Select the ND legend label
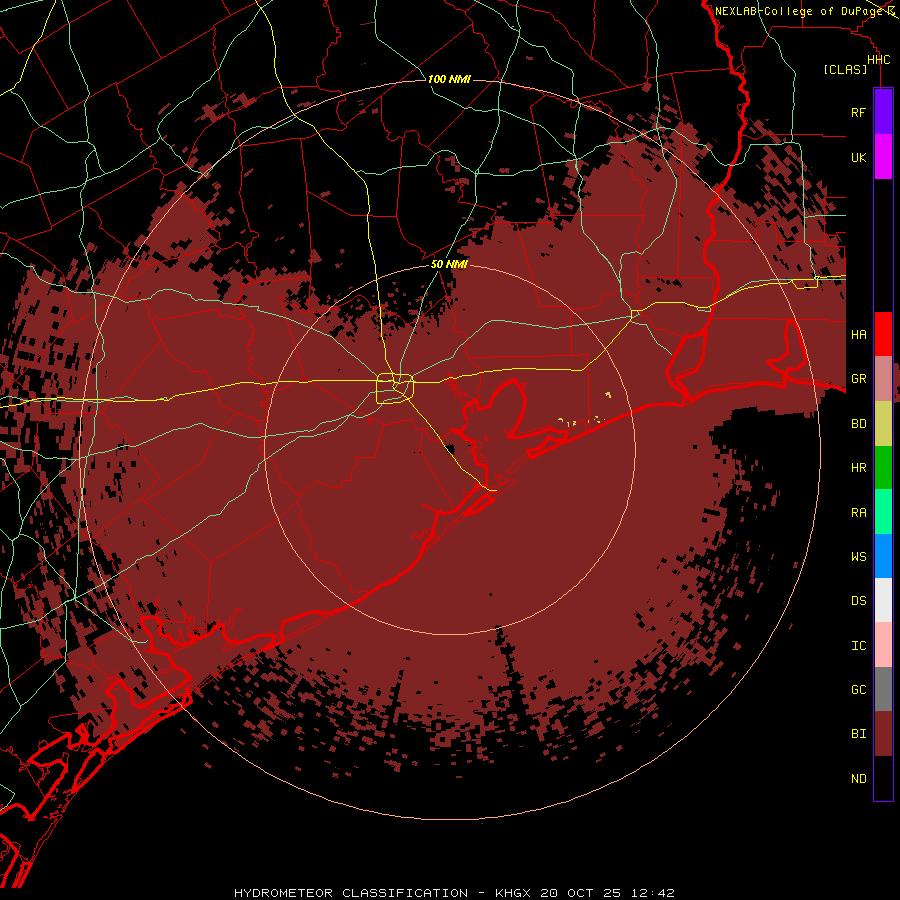 858,778
